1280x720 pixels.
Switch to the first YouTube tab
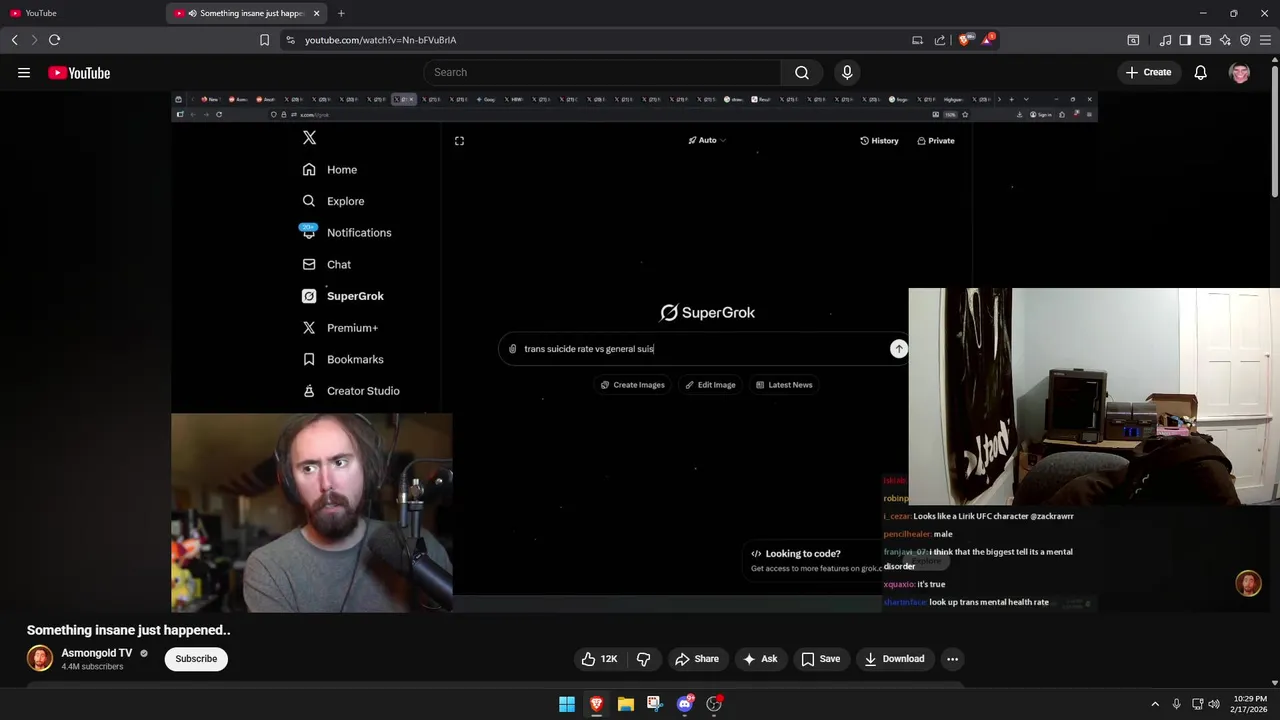pos(82,13)
